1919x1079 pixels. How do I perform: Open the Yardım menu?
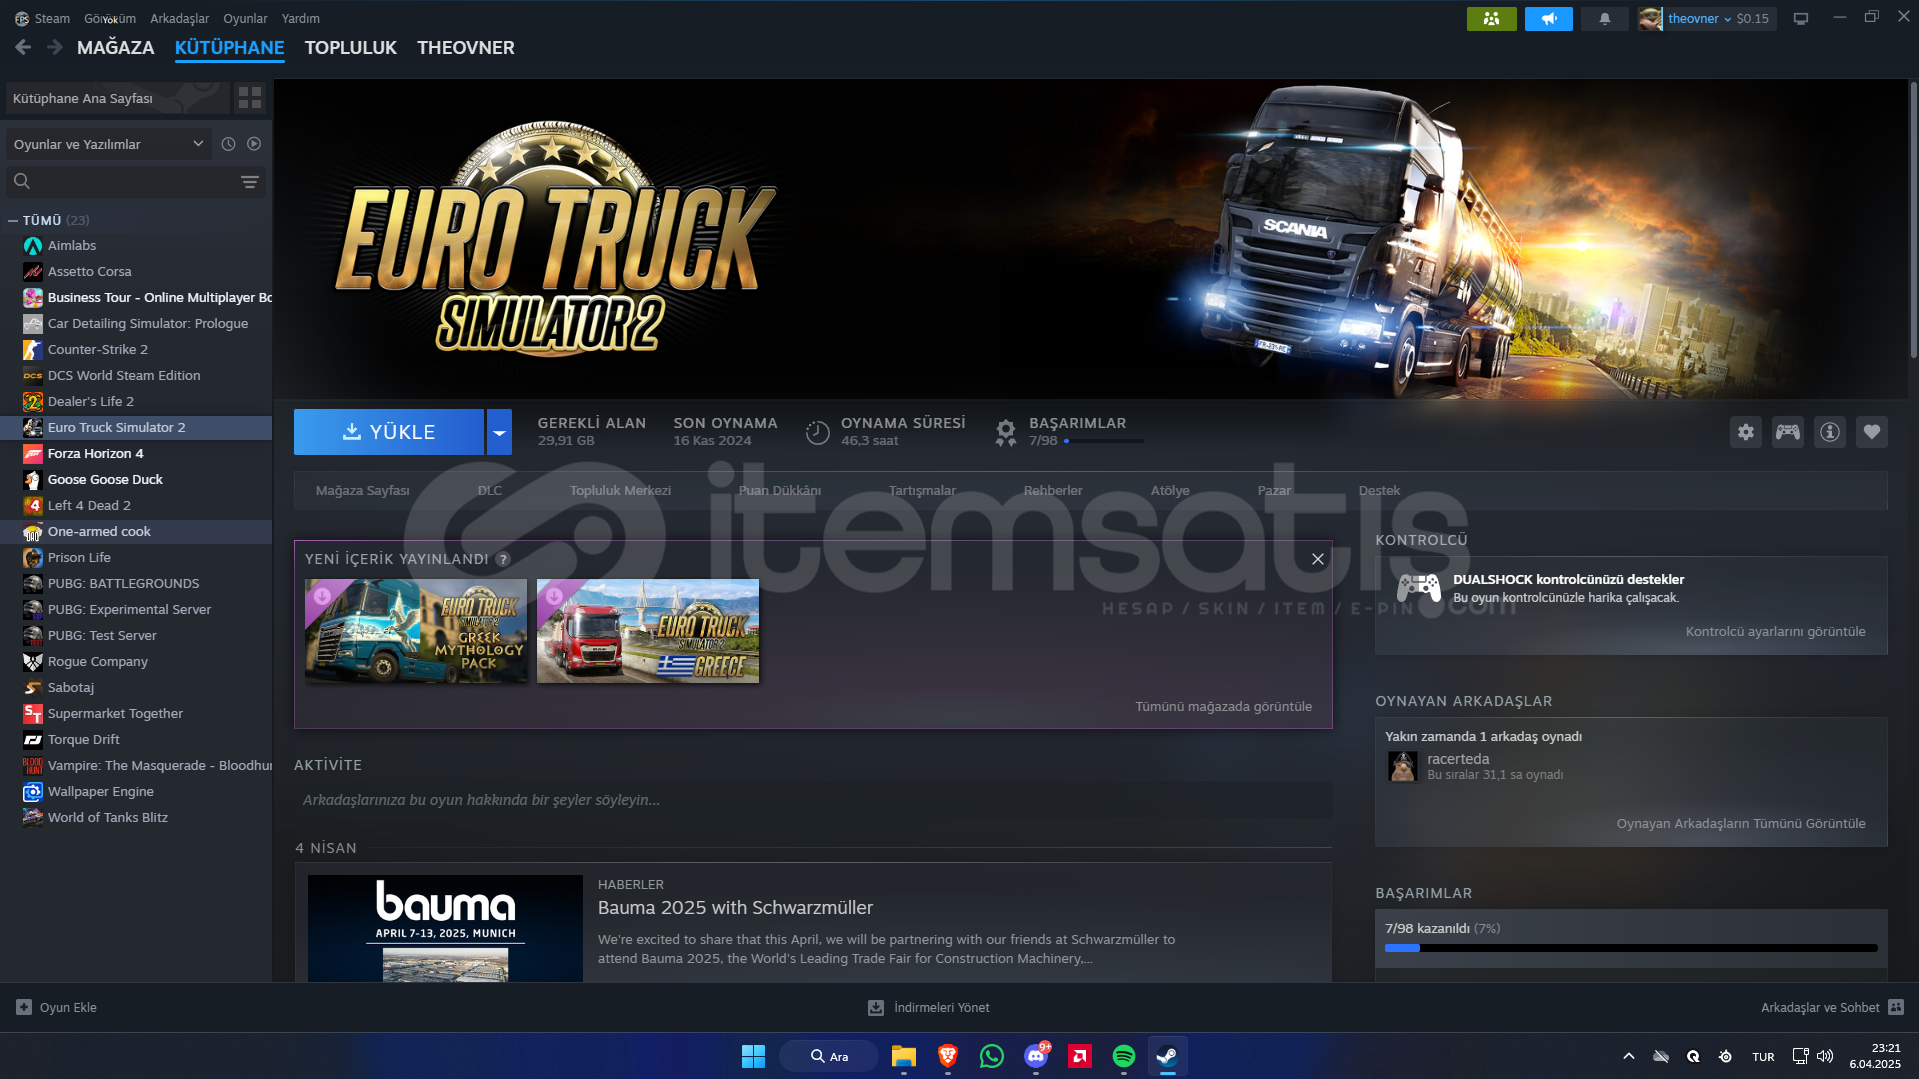(301, 18)
